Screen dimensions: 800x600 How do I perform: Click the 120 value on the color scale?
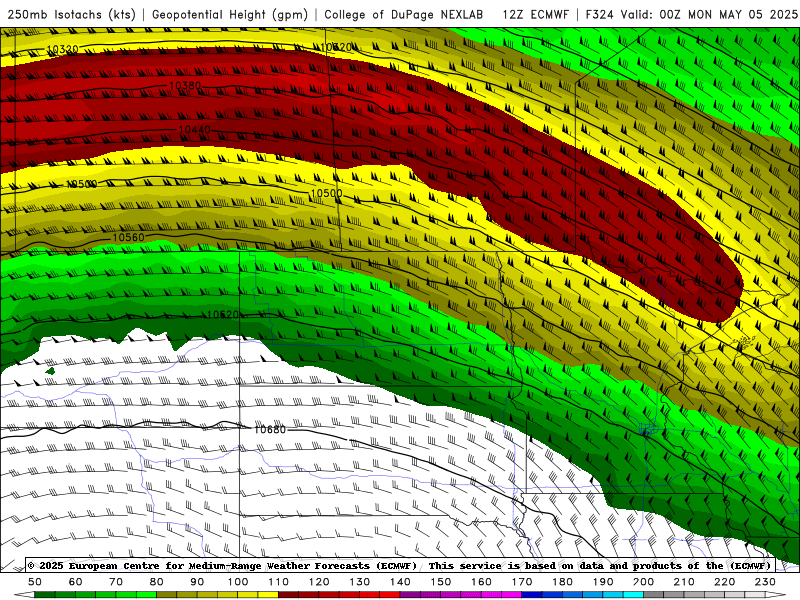pyautogui.click(x=319, y=582)
